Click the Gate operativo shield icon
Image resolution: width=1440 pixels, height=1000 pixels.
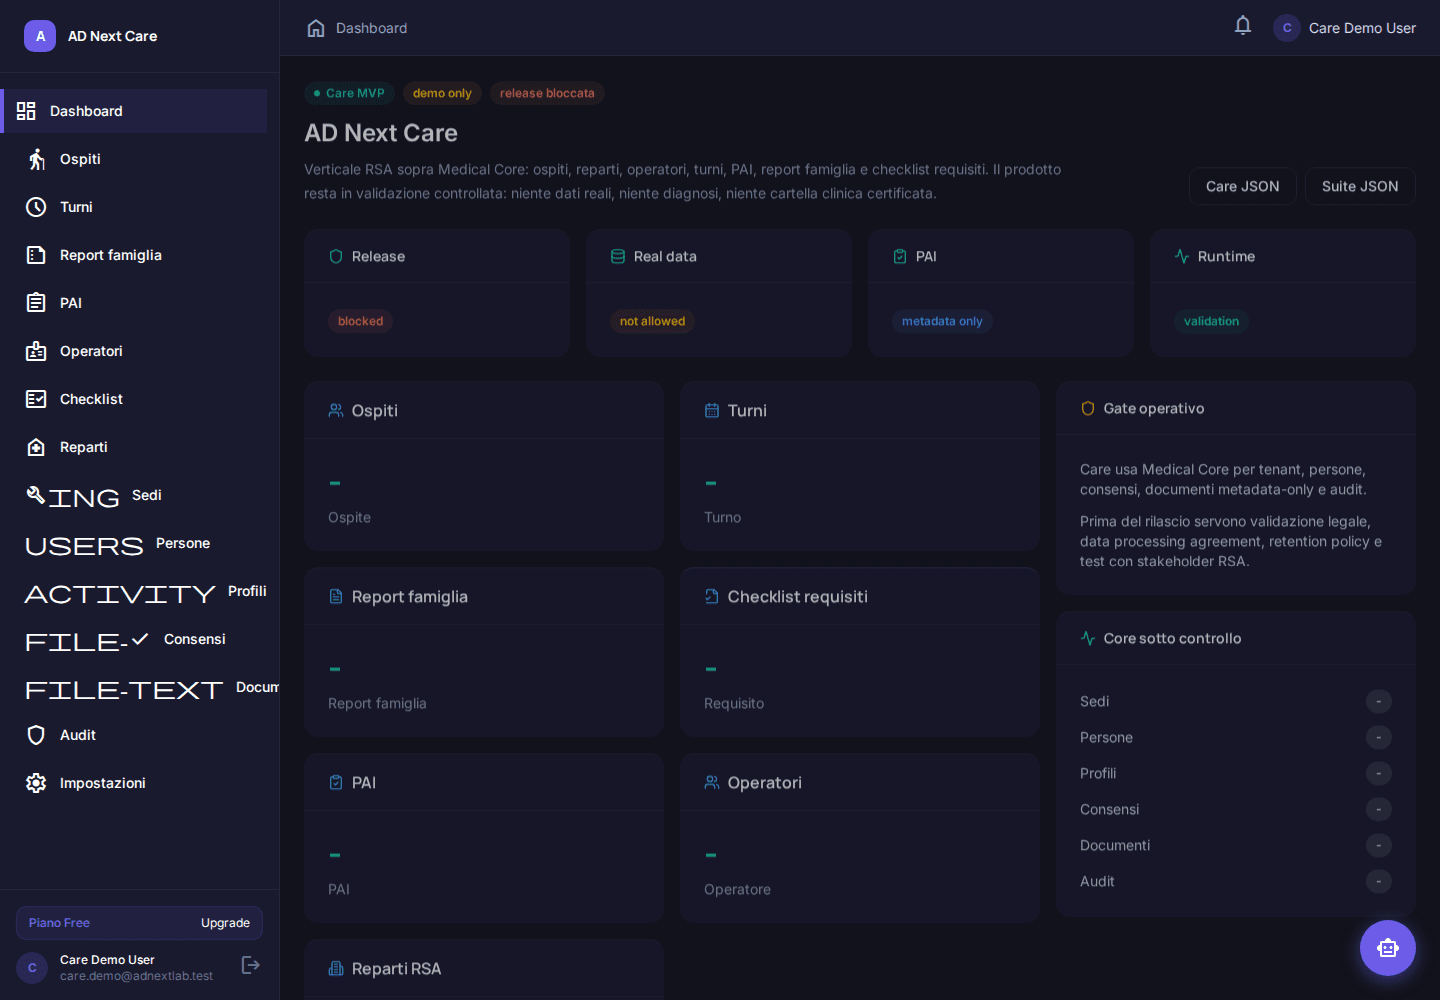pos(1088,408)
